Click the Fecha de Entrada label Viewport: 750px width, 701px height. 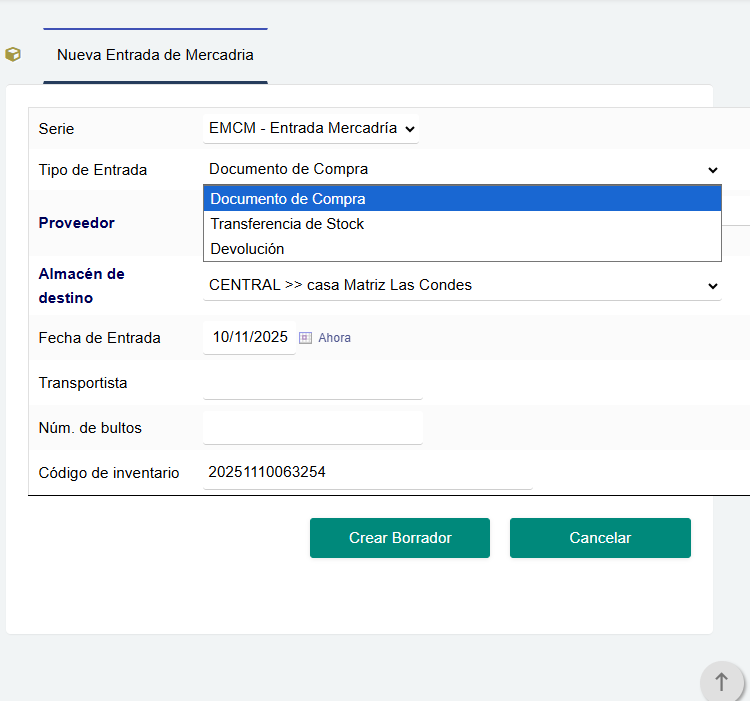99,338
